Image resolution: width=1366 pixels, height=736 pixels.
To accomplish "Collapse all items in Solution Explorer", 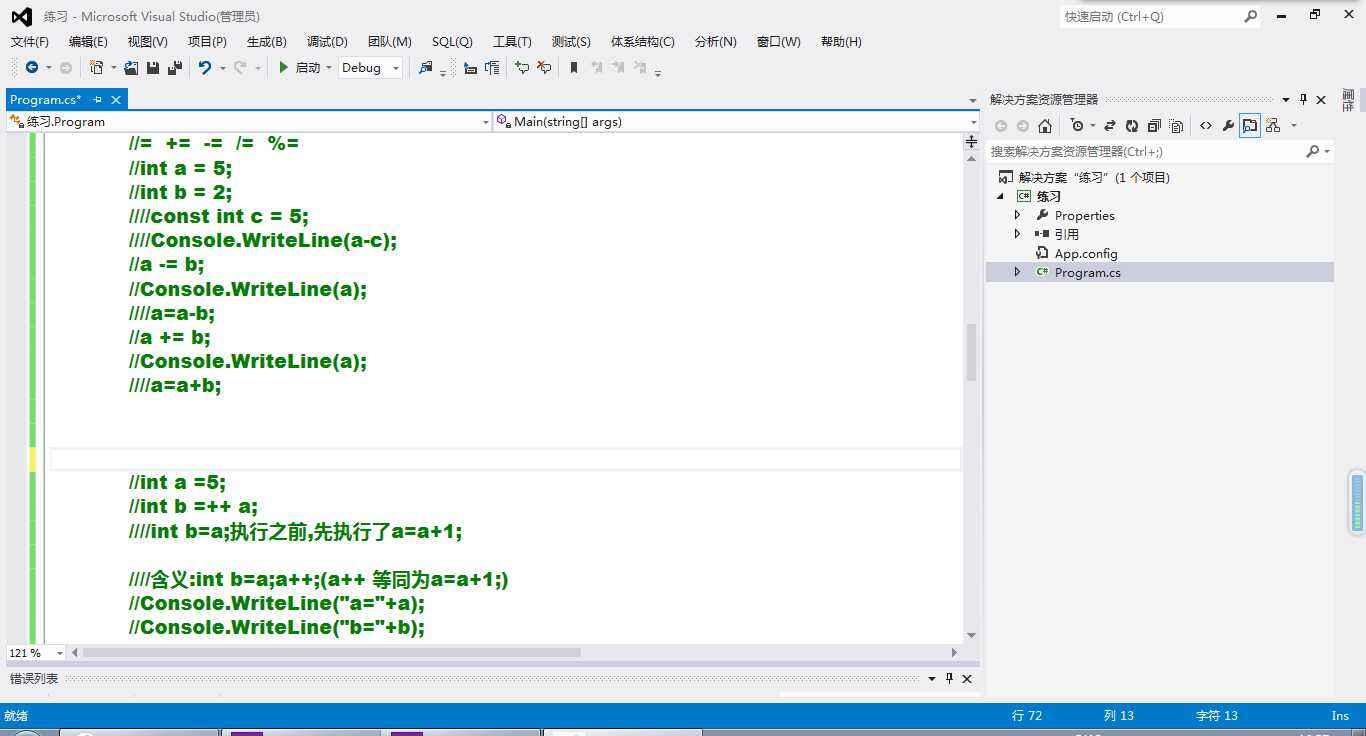I will (x=1154, y=125).
